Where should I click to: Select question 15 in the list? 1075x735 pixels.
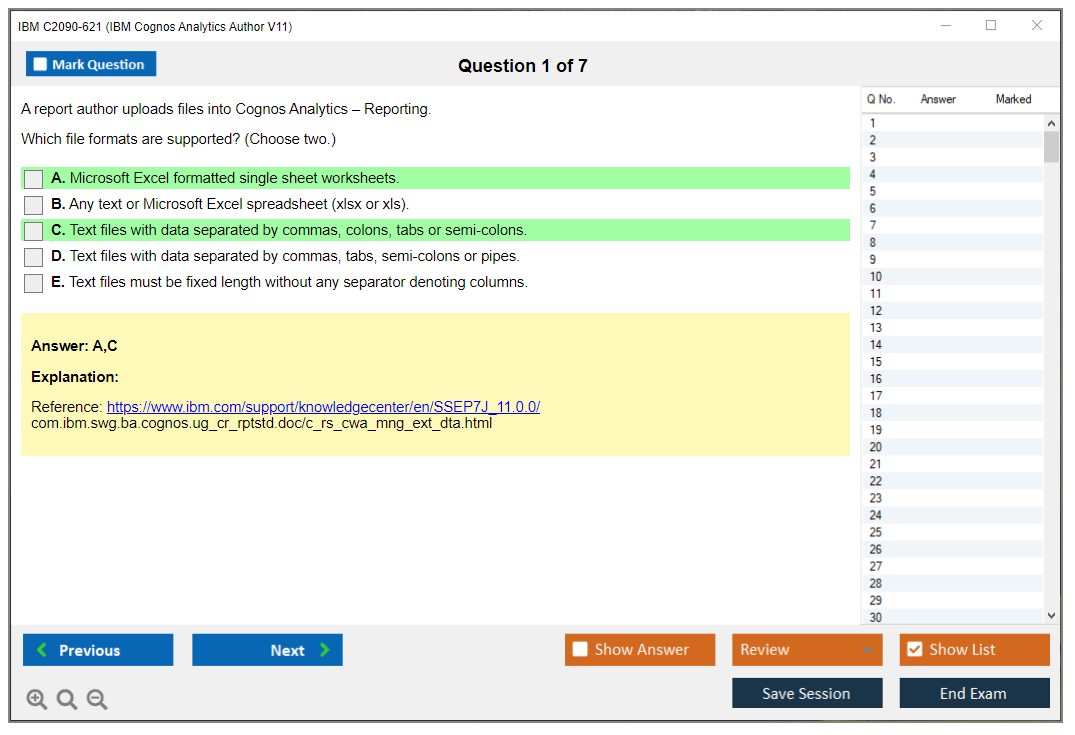876,362
